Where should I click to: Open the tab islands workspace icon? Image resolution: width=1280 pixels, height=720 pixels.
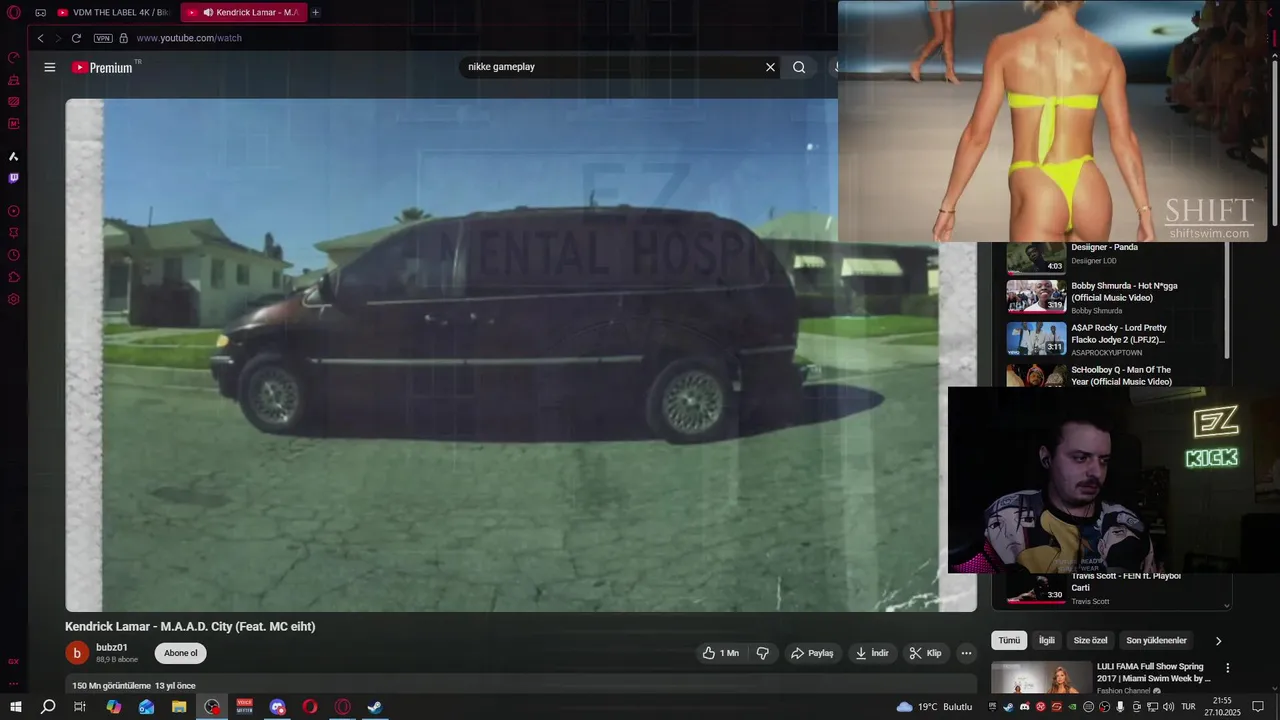pyautogui.click(x=40, y=13)
